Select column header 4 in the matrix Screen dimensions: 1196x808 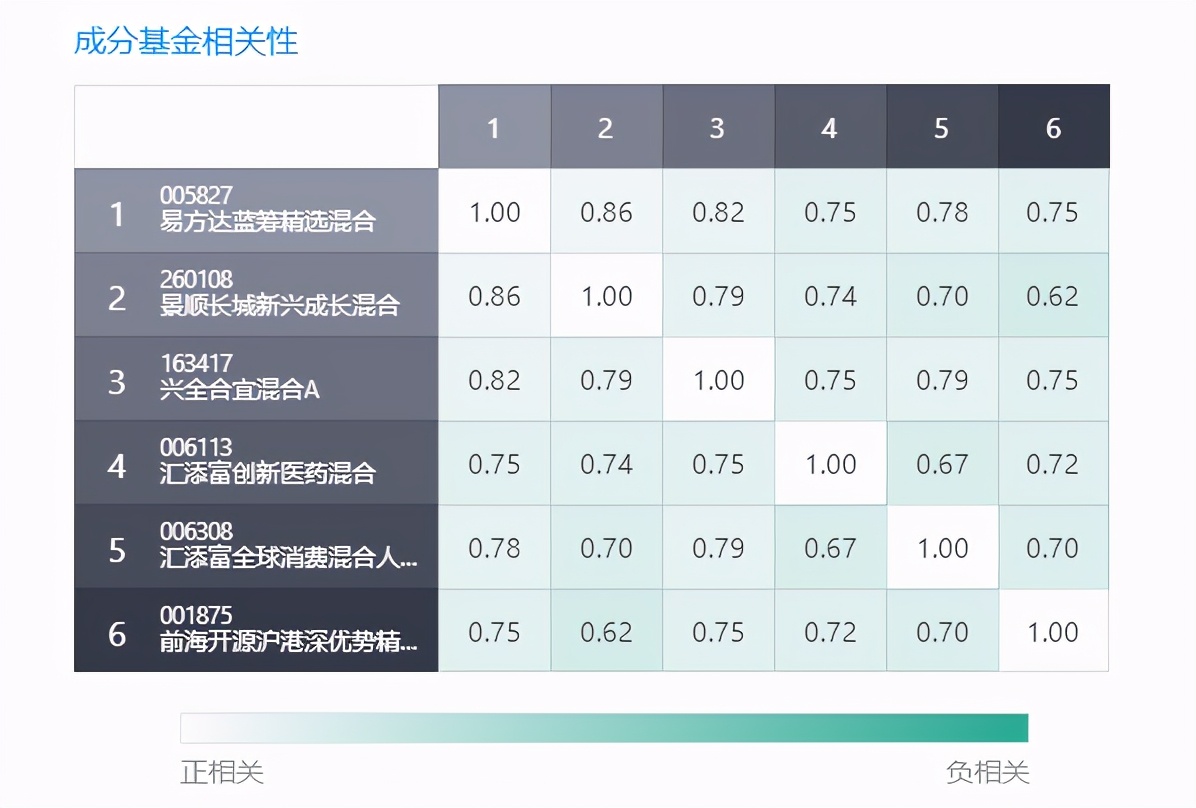pyautogui.click(x=830, y=128)
